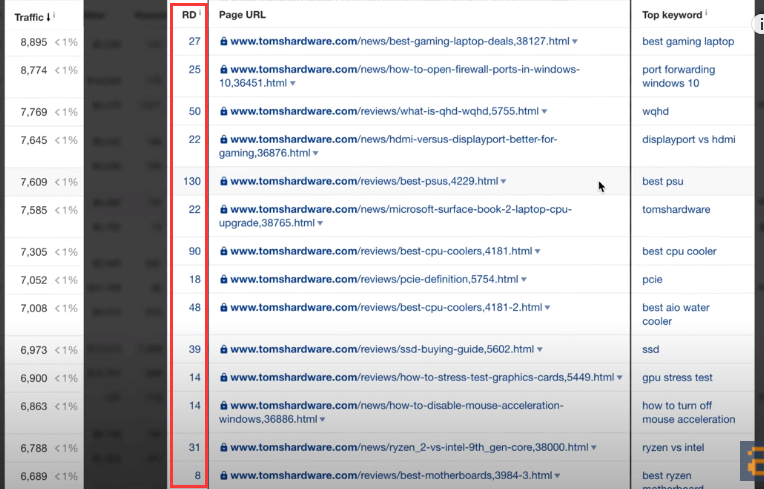Open the microsoft-surface-book-2 news URL
The width and height of the screenshot is (764, 489).
coord(395,216)
